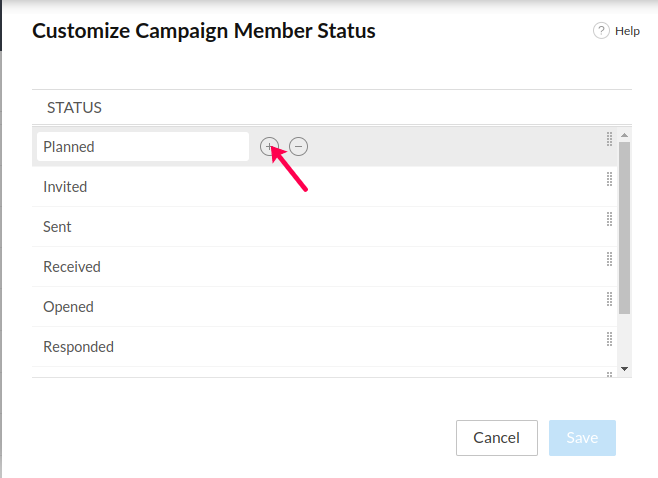Click the drag handle on the Sent row
The image size is (658, 478).
tap(609, 219)
